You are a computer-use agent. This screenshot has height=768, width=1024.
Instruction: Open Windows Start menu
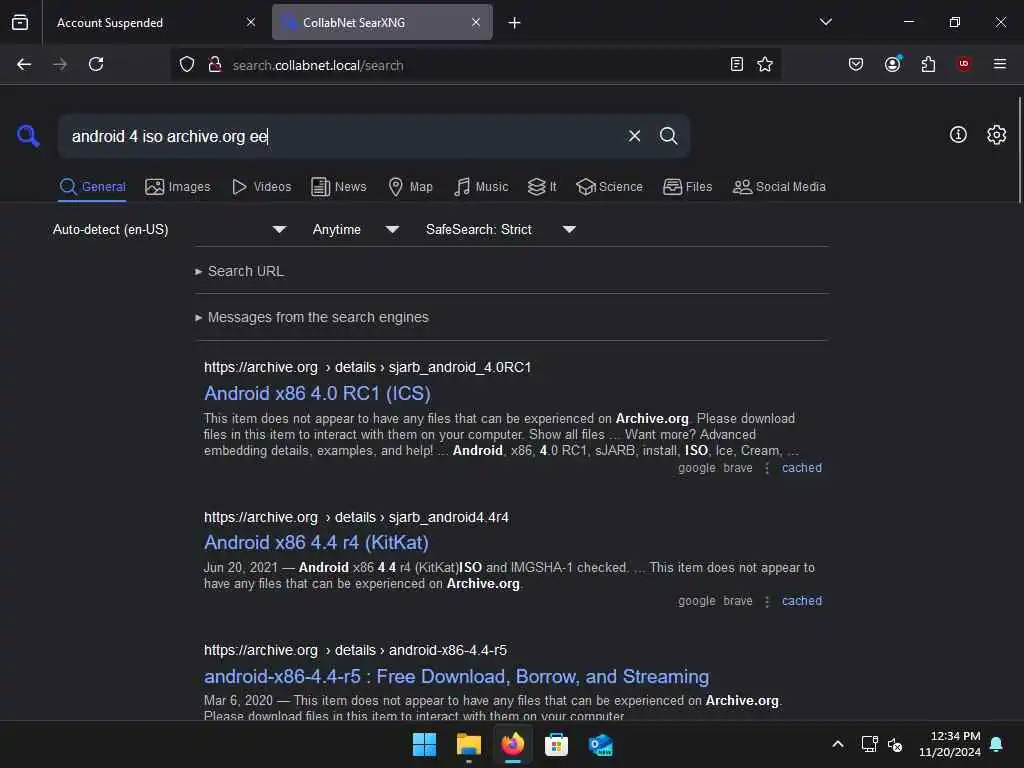coord(424,744)
